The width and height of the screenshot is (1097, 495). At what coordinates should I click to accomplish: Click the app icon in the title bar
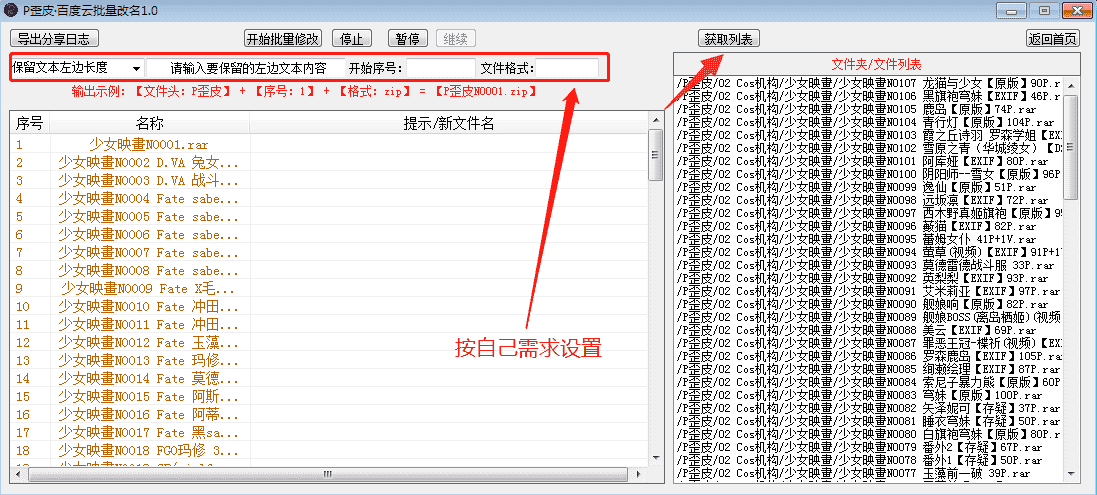[11, 11]
